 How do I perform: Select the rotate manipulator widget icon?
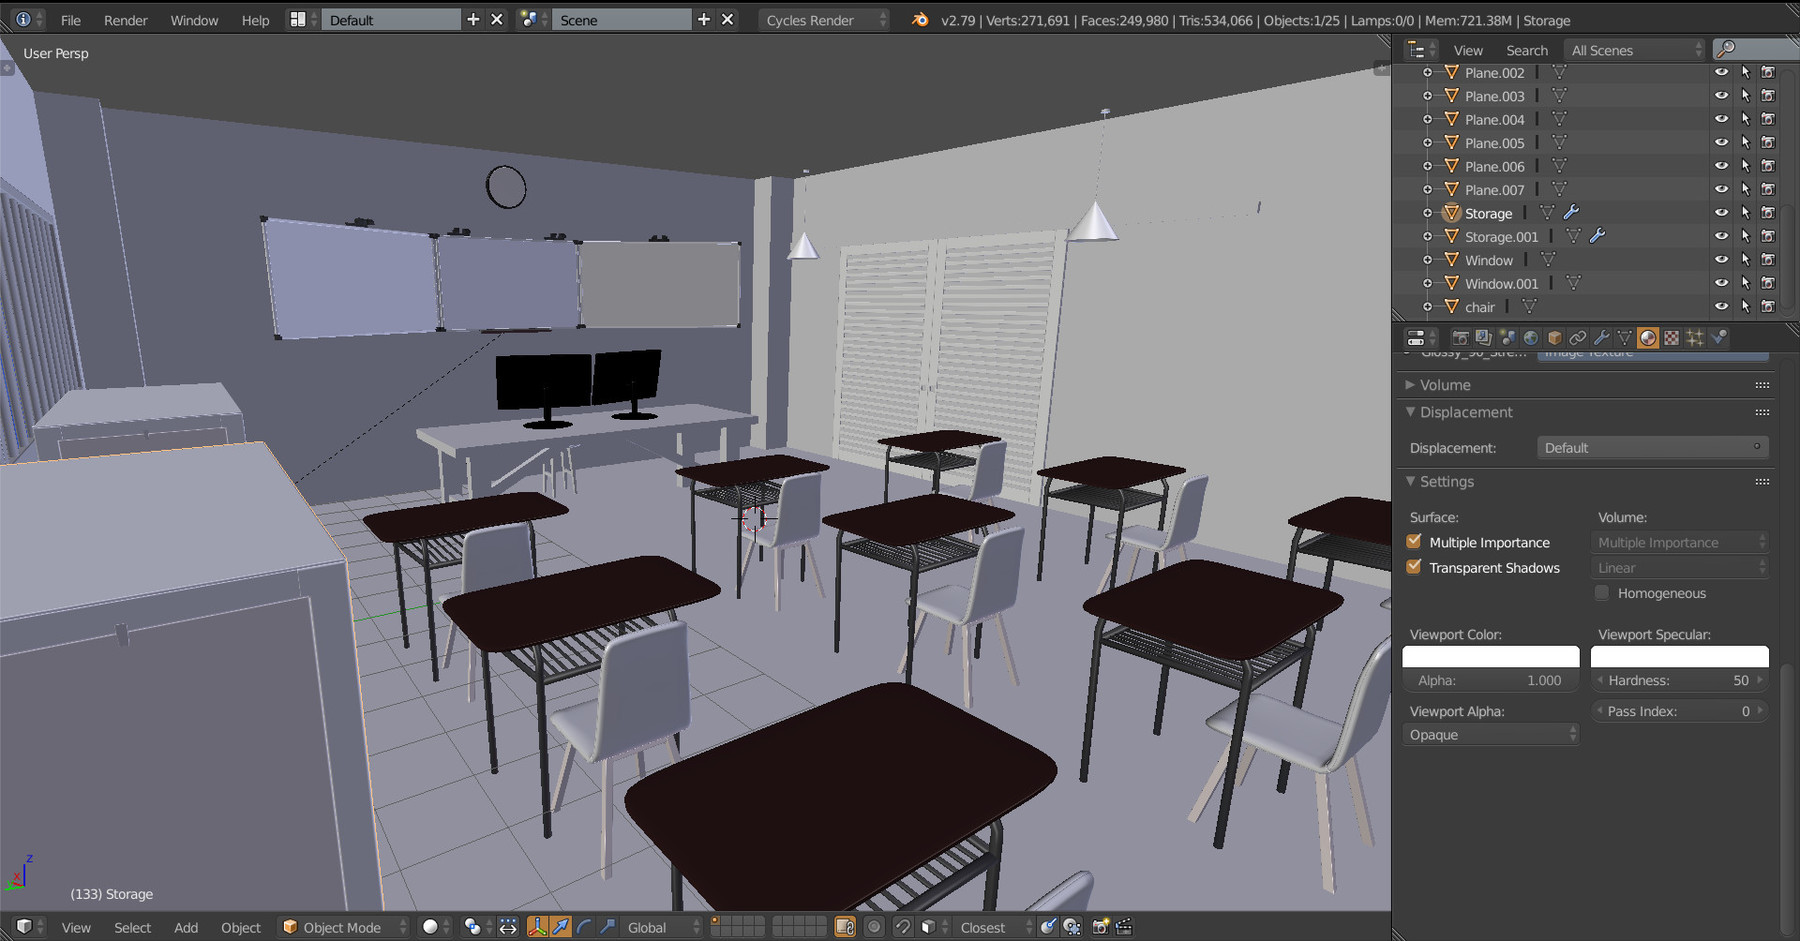tap(582, 927)
